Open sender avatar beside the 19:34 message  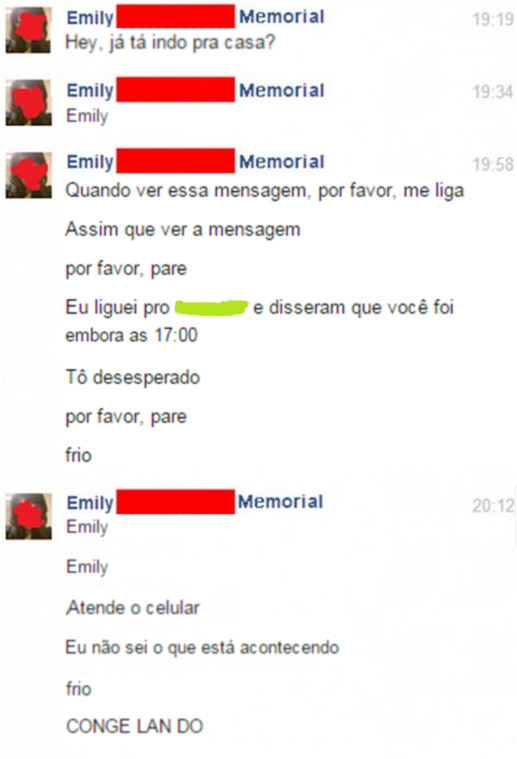pos(28,103)
